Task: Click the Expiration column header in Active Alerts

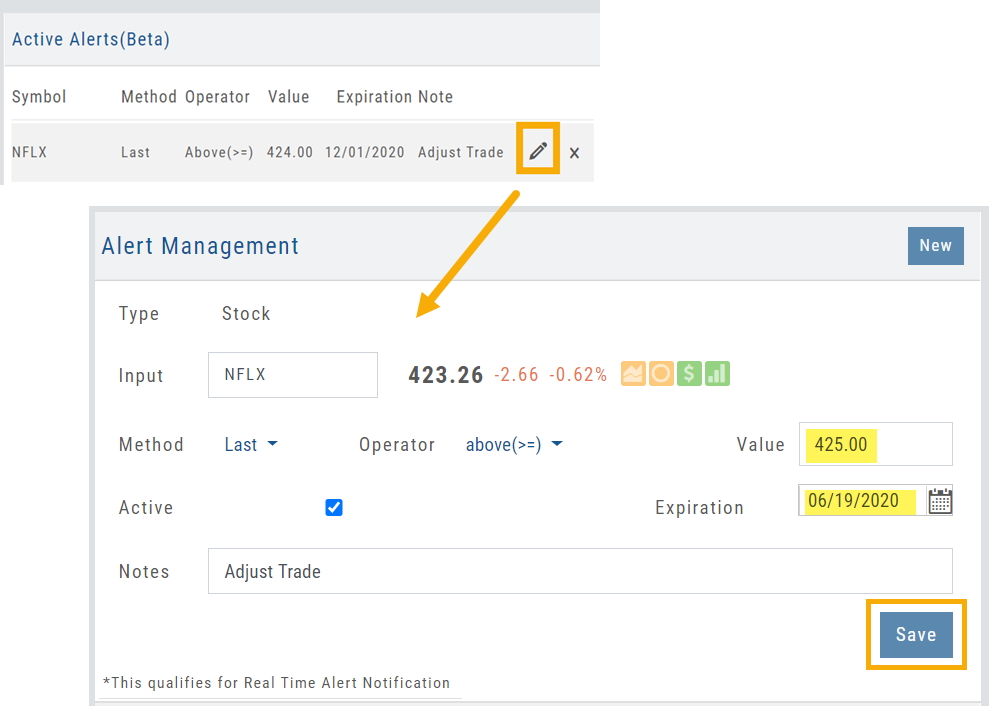Action: tap(374, 97)
